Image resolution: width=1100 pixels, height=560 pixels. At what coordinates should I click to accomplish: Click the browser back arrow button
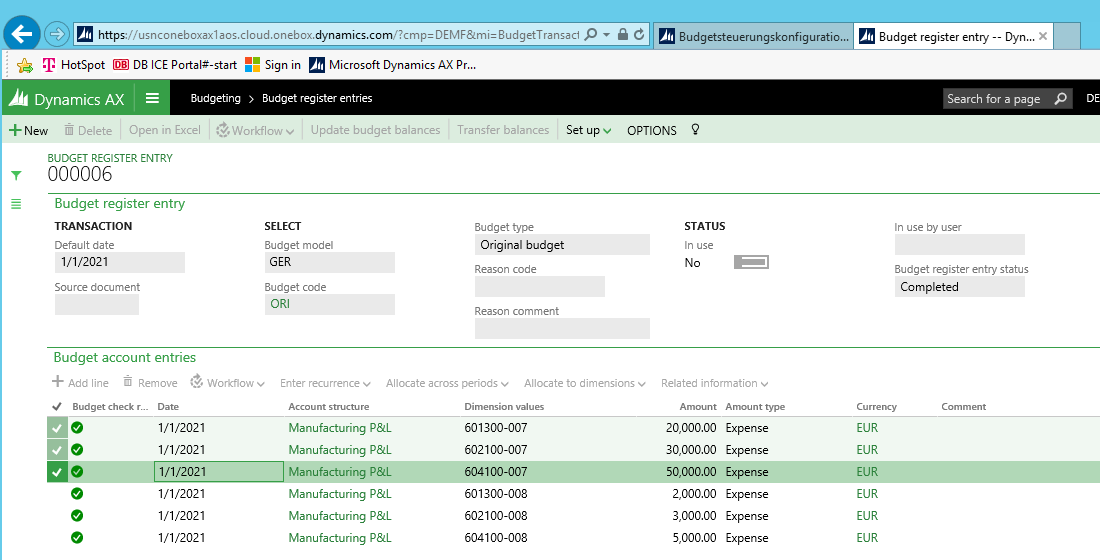pyautogui.click(x=22, y=34)
